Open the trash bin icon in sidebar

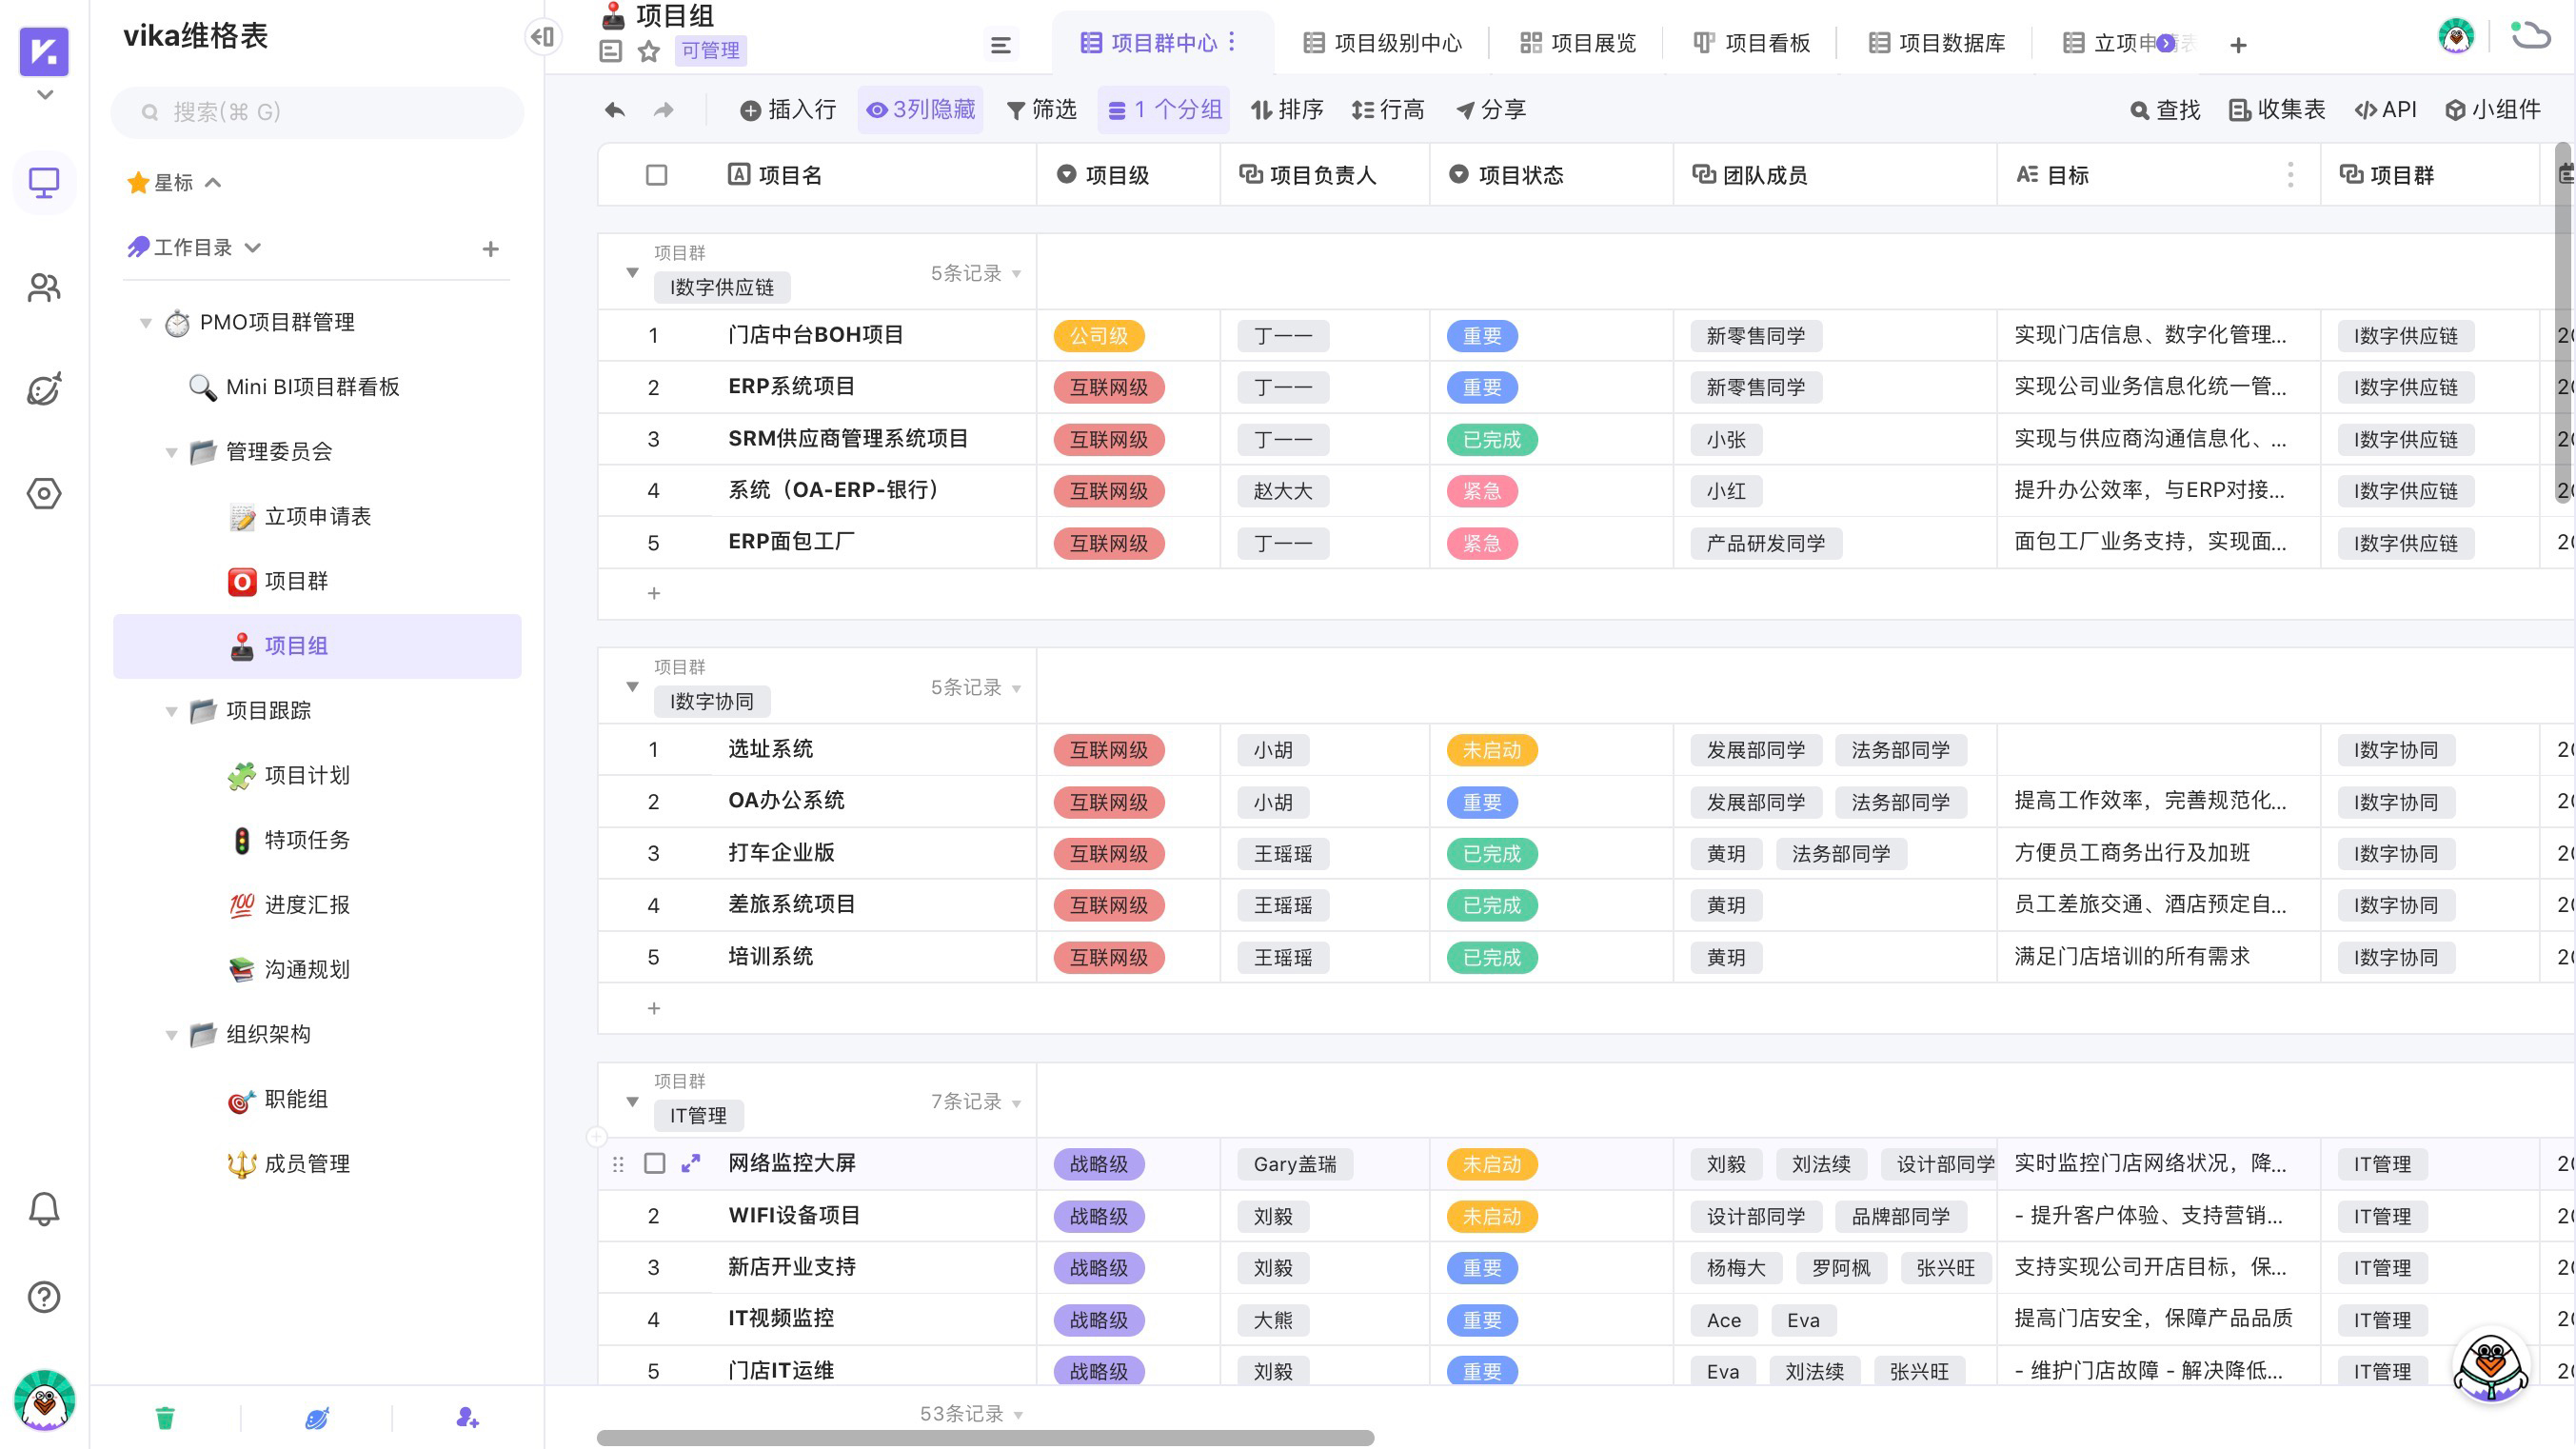[166, 1417]
